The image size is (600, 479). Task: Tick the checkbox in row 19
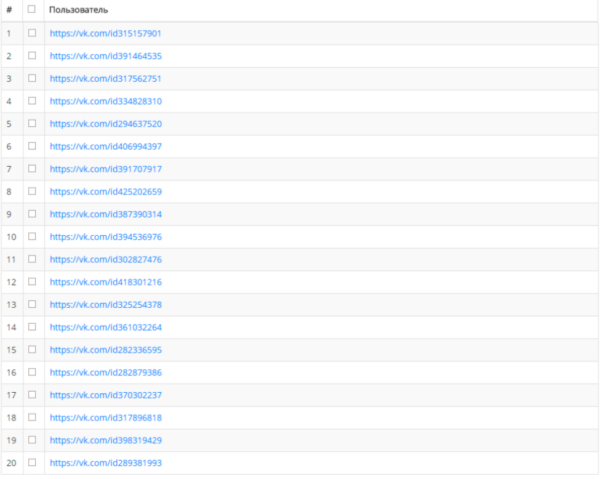pos(32,440)
